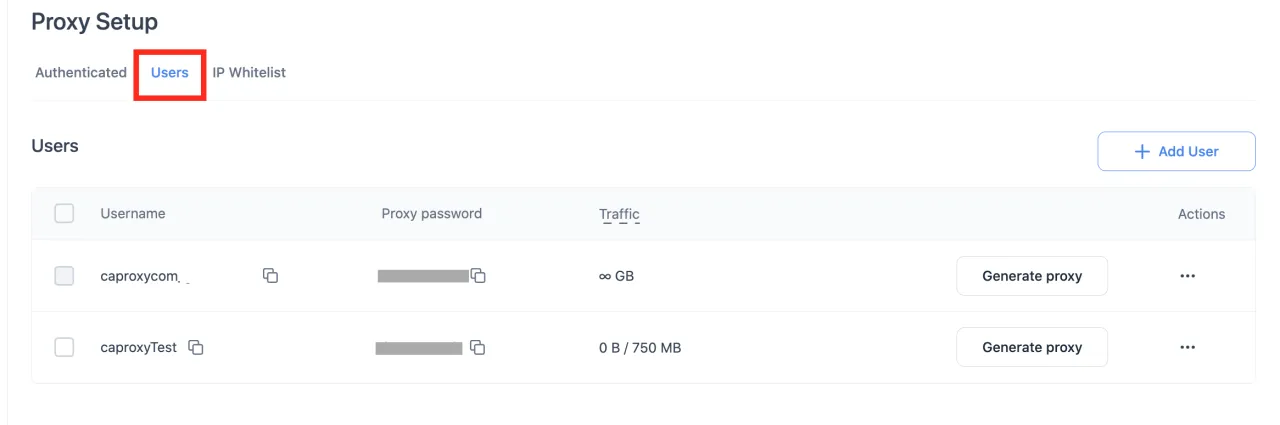1280x425 pixels.
Task: Click the 0 B / 750 MB traffic value
Action: pos(640,348)
